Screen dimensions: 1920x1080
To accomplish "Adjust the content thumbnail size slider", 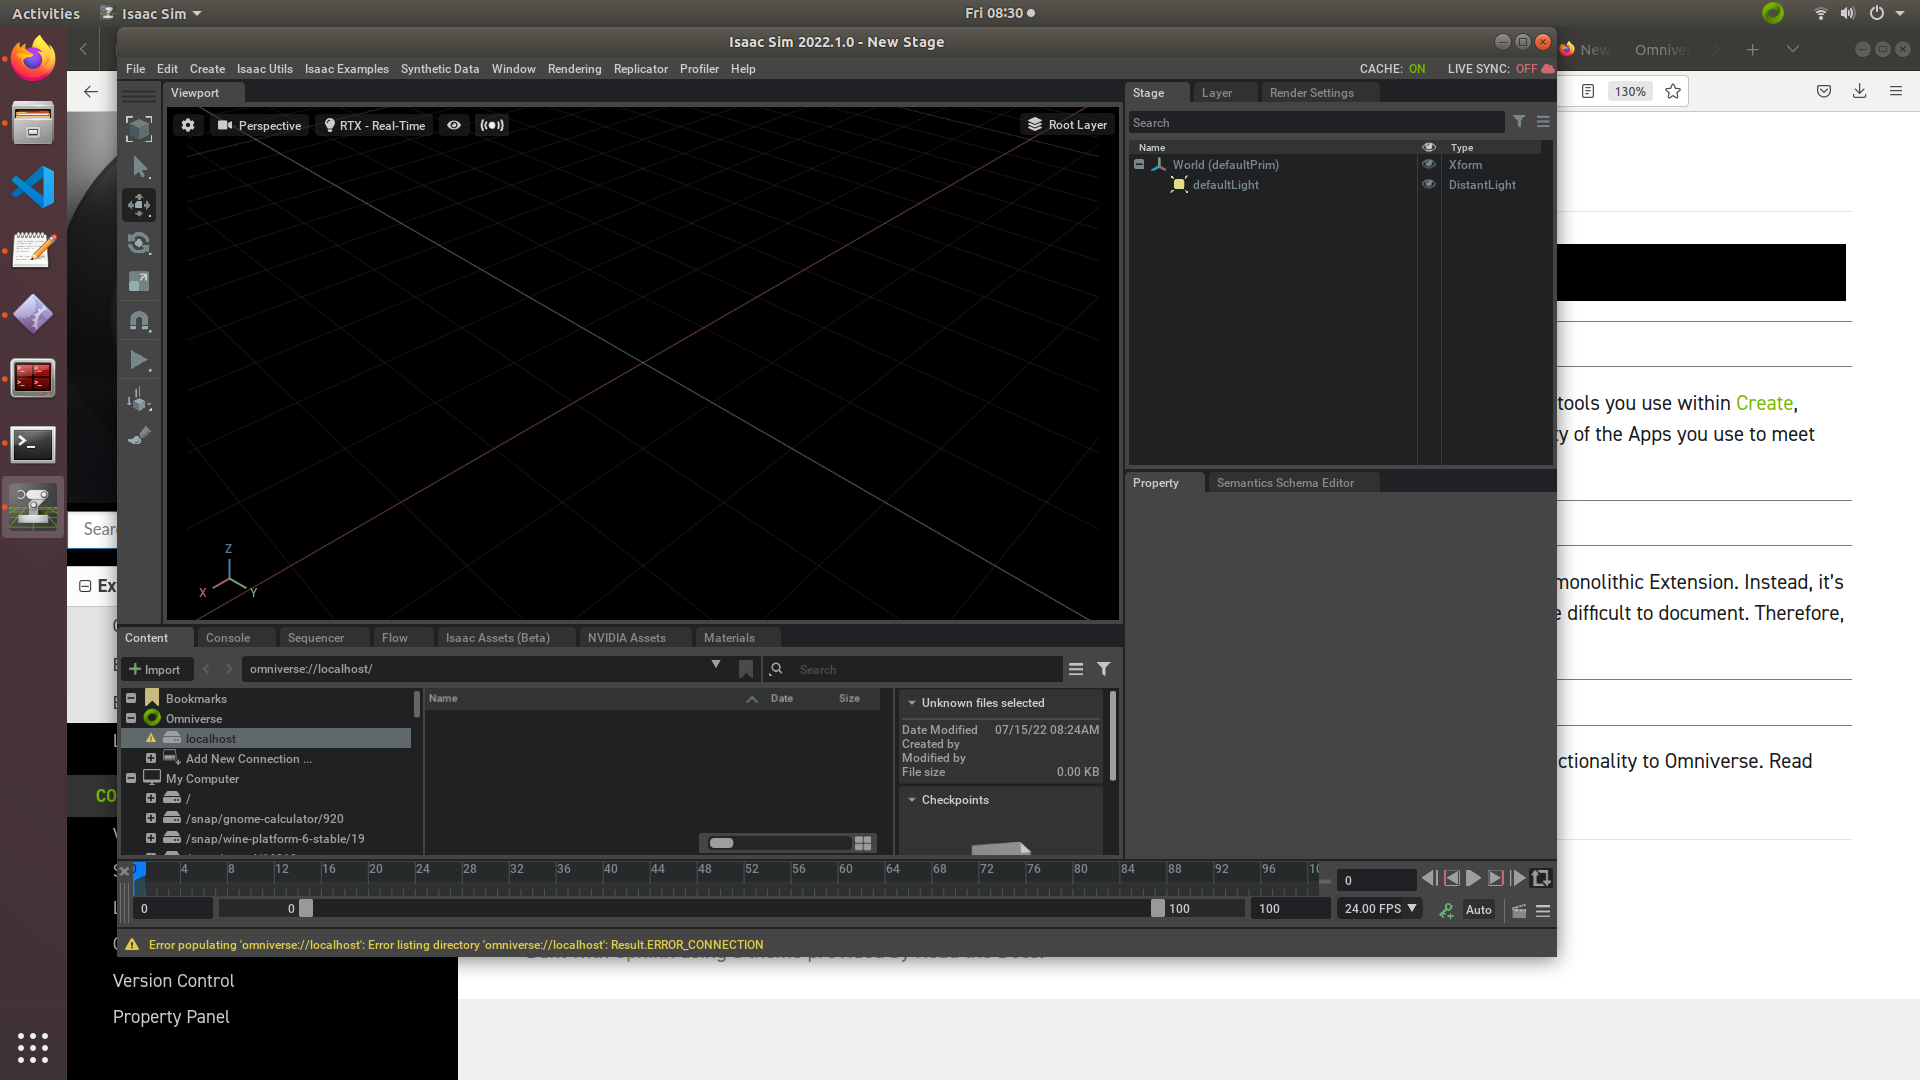I will tap(722, 843).
